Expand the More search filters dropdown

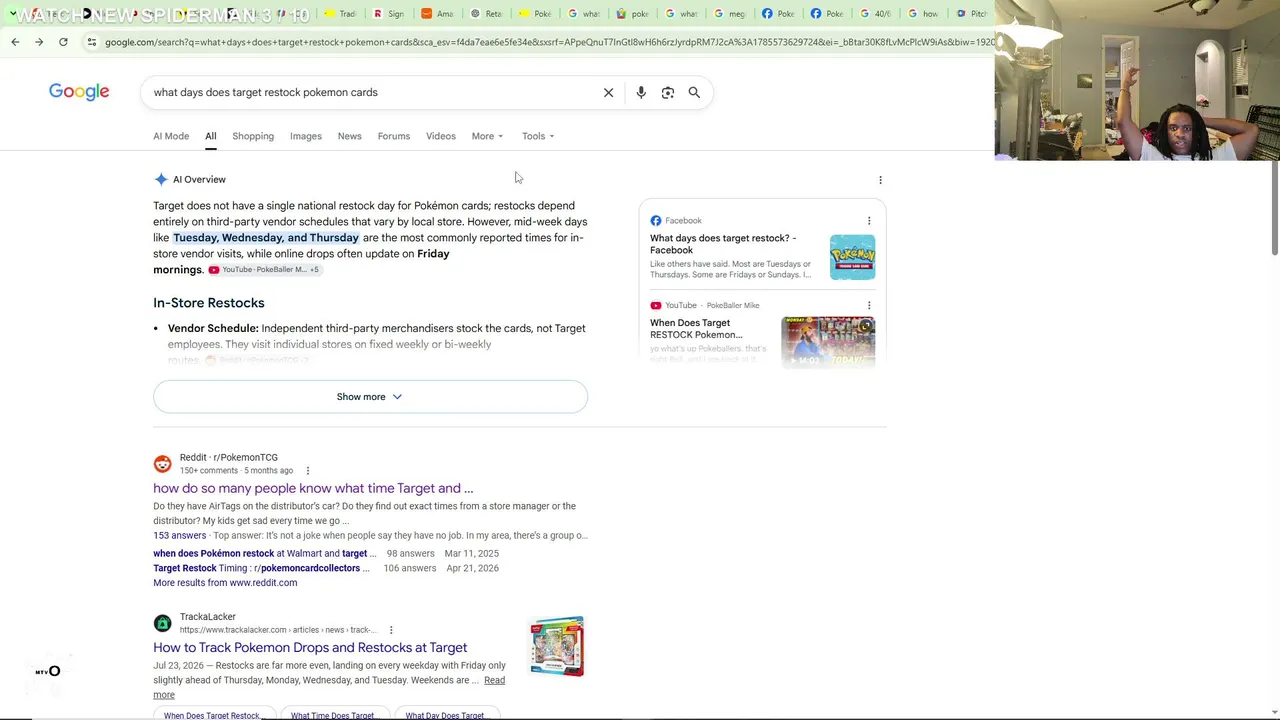[x=487, y=136]
